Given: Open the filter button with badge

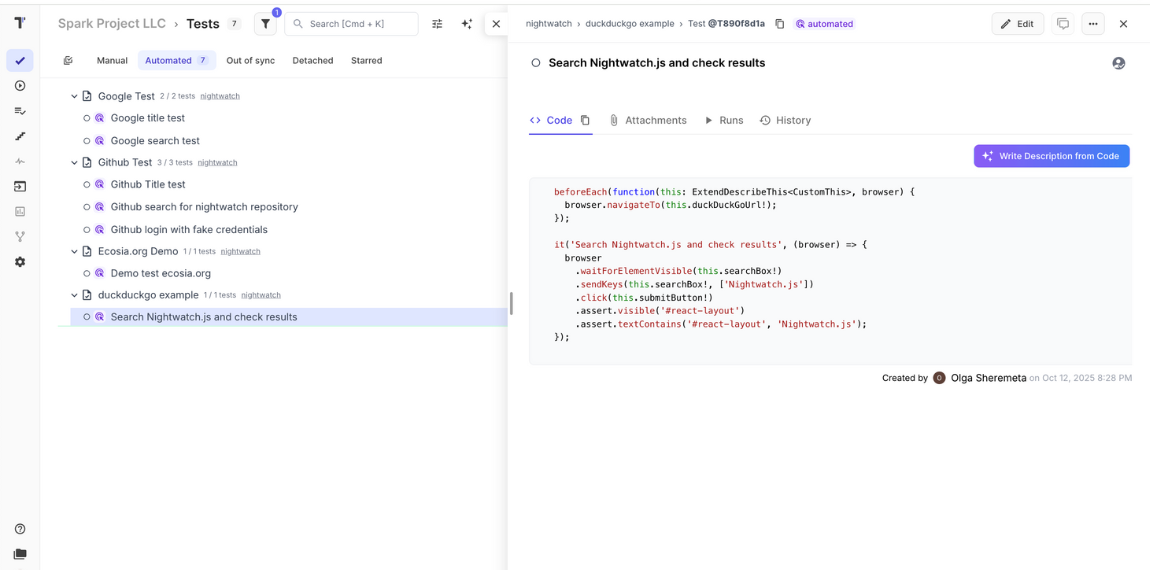Looking at the screenshot, I should (x=266, y=24).
